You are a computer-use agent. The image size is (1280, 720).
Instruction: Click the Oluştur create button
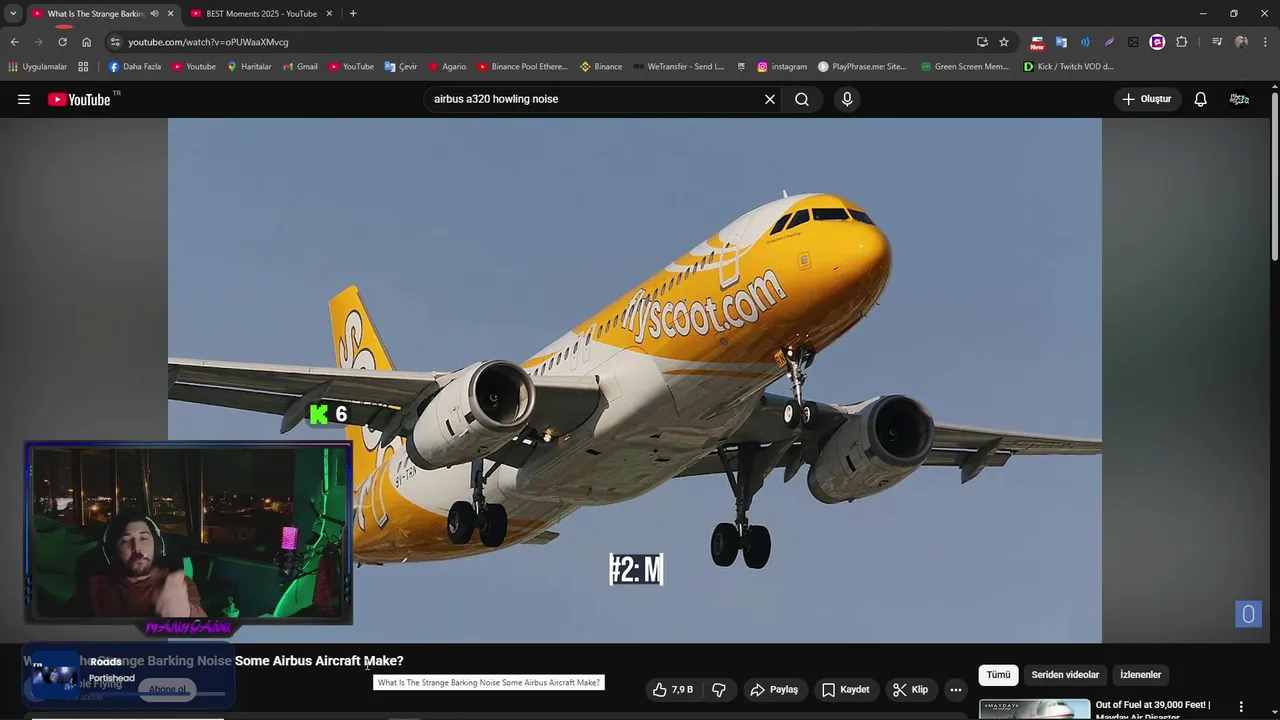tap(1146, 99)
